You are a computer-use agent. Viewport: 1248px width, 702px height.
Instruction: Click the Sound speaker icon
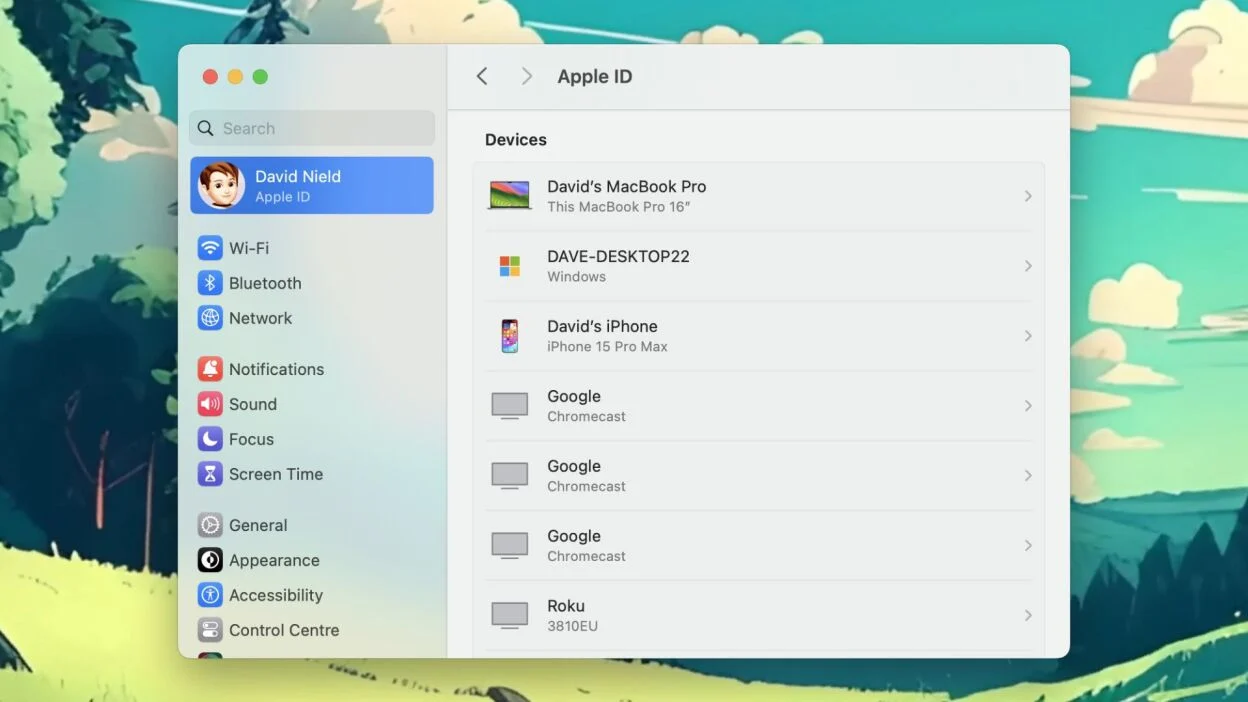(x=210, y=404)
